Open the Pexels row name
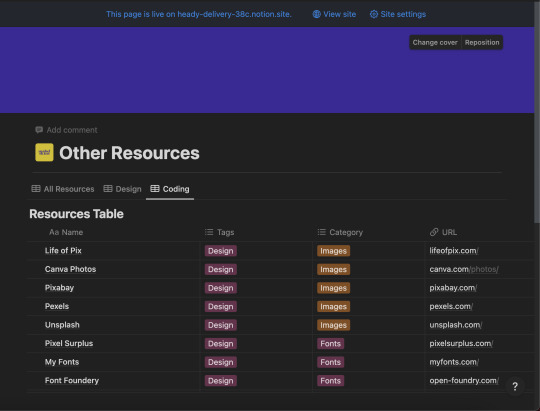This screenshot has width=540, height=411. coord(57,307)
